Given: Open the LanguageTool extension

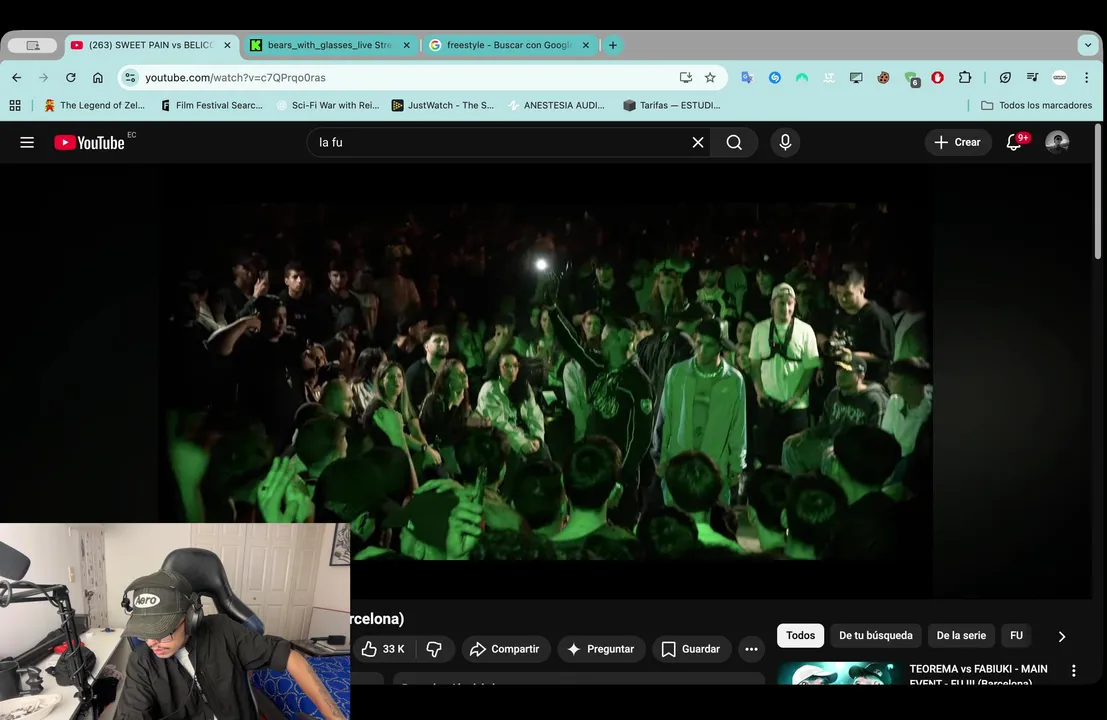Looking at the screenshot, I should coord(829,78).
